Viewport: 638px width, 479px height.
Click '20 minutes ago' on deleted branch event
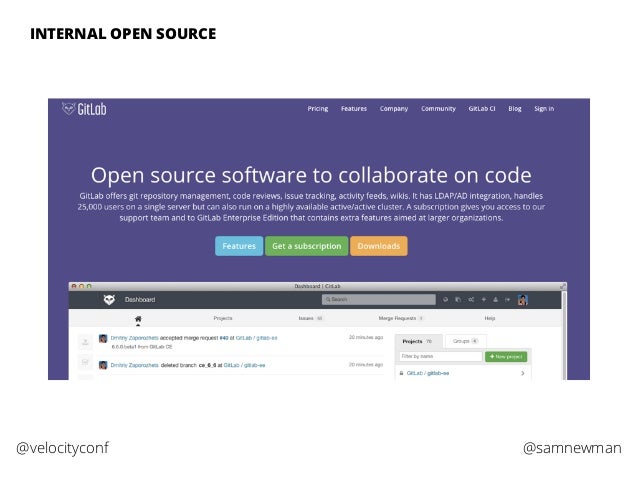tap(366, 365)
